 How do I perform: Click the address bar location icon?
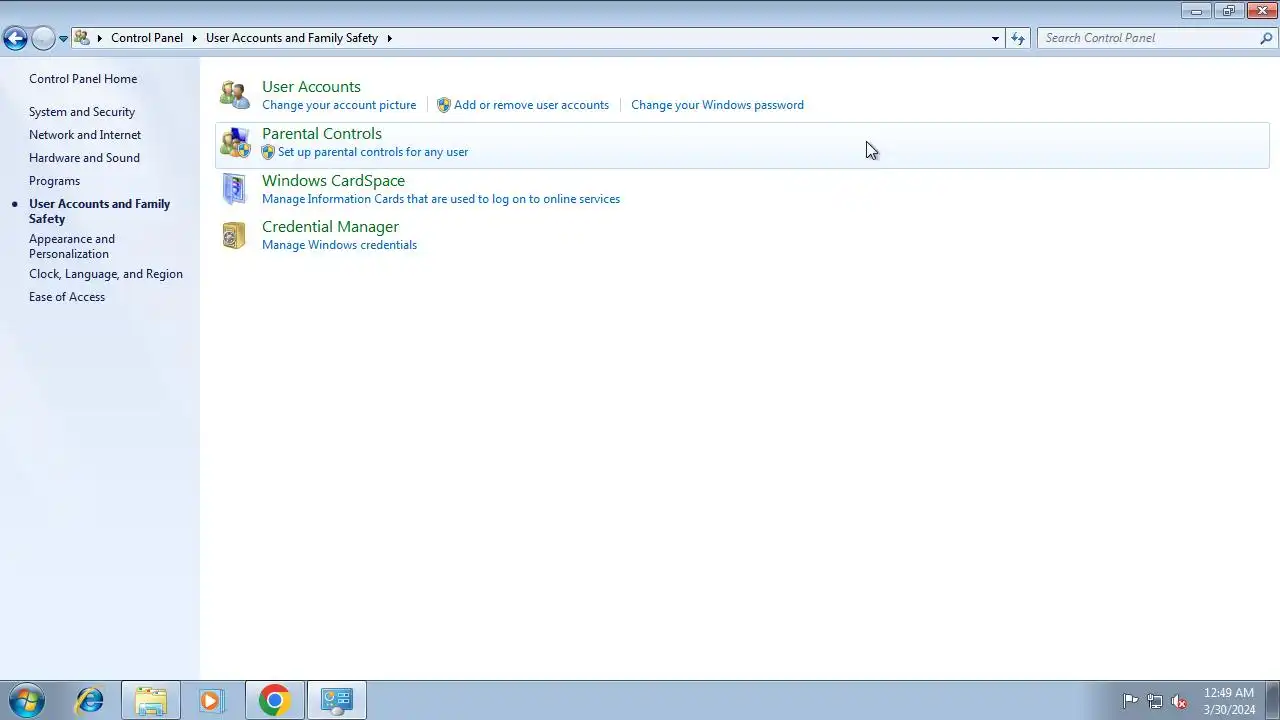point(82,38)
